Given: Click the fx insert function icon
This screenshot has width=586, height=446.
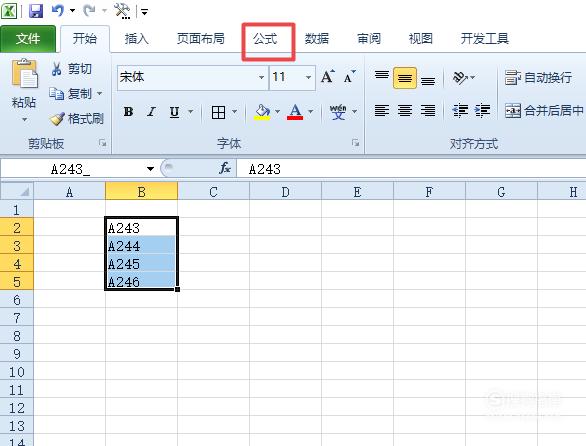Looking at the screenshot, I should [225, 169].
